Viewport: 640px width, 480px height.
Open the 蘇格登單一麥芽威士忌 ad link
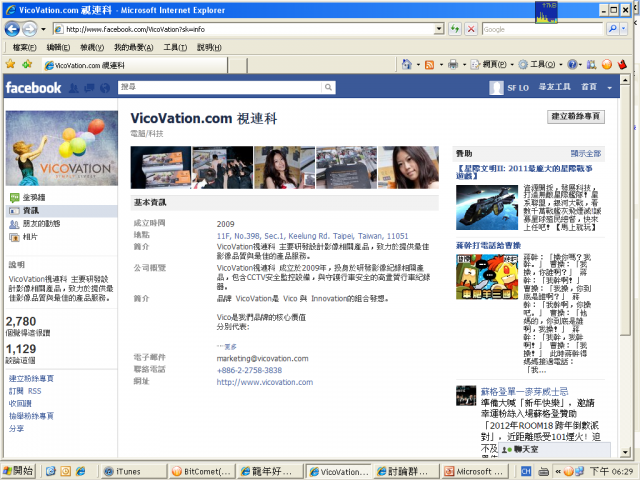point(524,392)
